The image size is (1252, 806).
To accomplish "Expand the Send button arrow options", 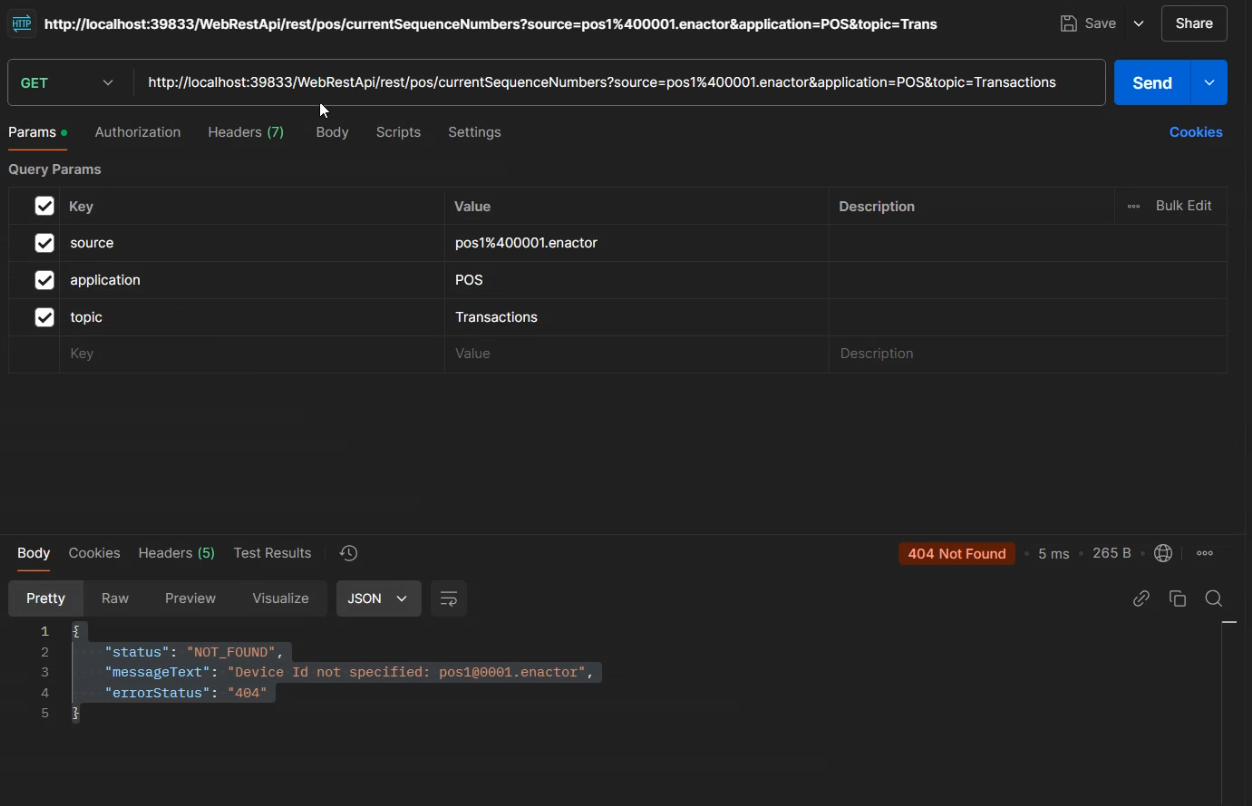I will coord(1209,83).
